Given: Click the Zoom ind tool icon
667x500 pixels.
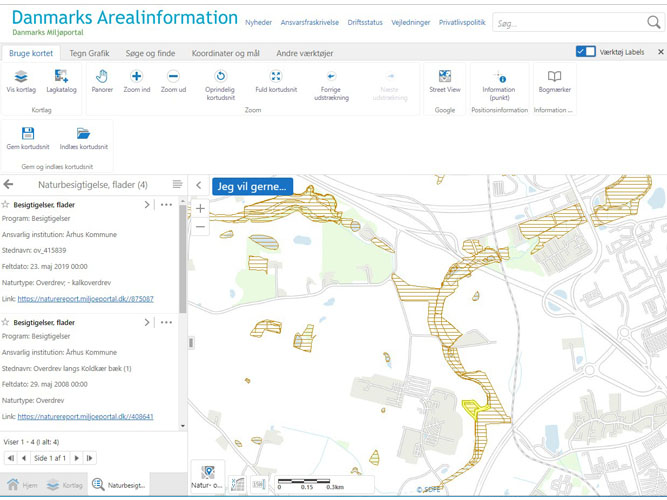Looking at the screenshot, I should 136,77.
